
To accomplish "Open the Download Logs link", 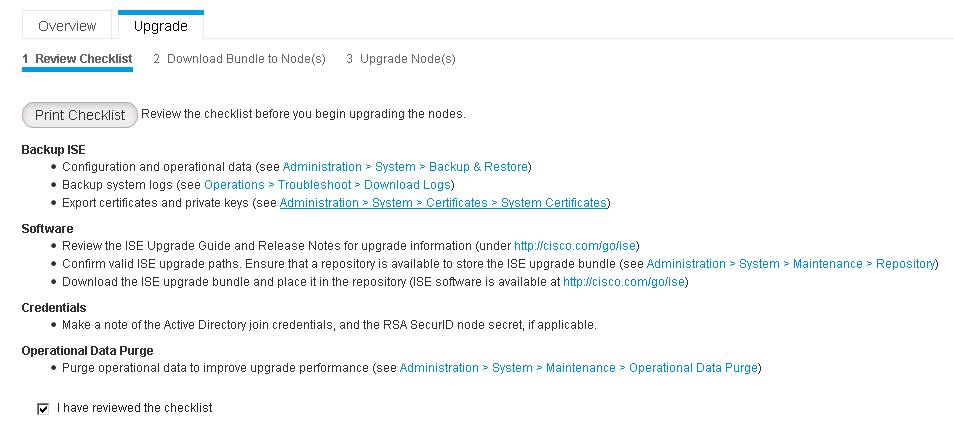I will click(408, 185).
